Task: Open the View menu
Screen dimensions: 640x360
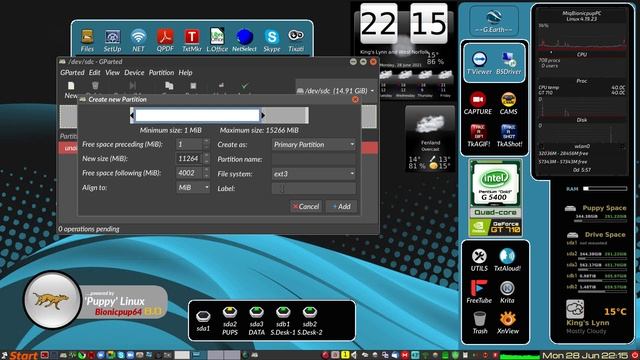Action: (x=112, y=73)
